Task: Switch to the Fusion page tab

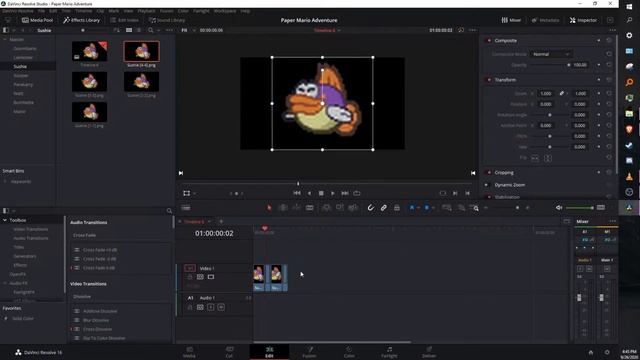Action: 309,352
